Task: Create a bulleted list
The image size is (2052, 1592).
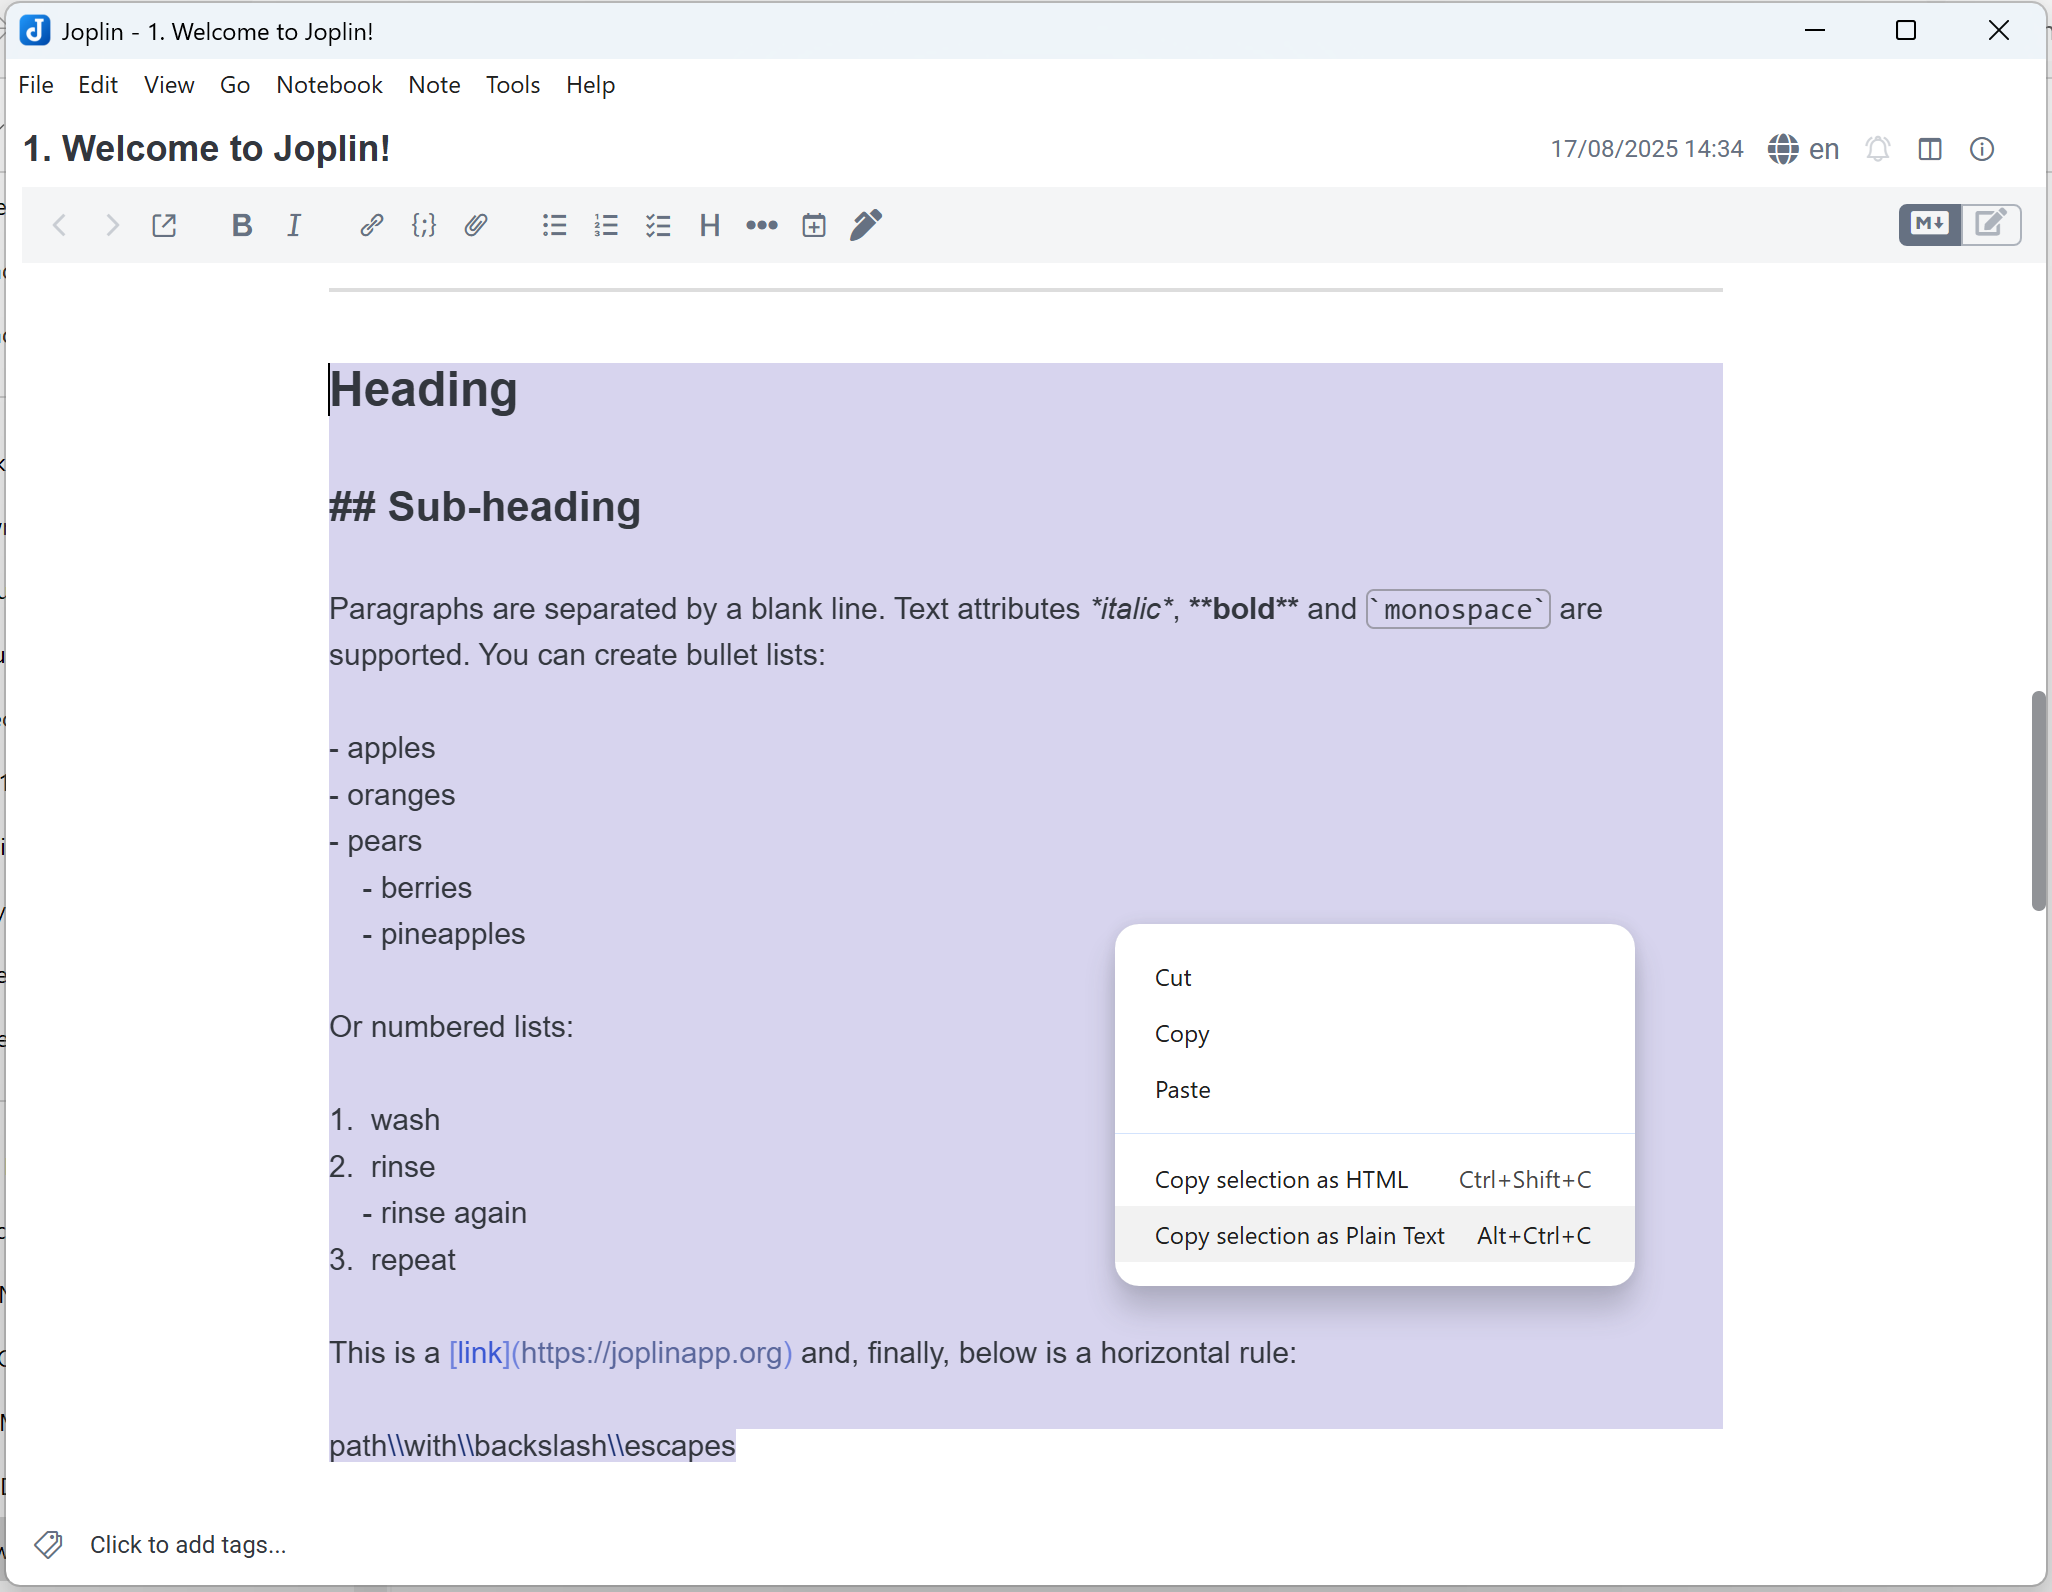Action: click(554, 225)
